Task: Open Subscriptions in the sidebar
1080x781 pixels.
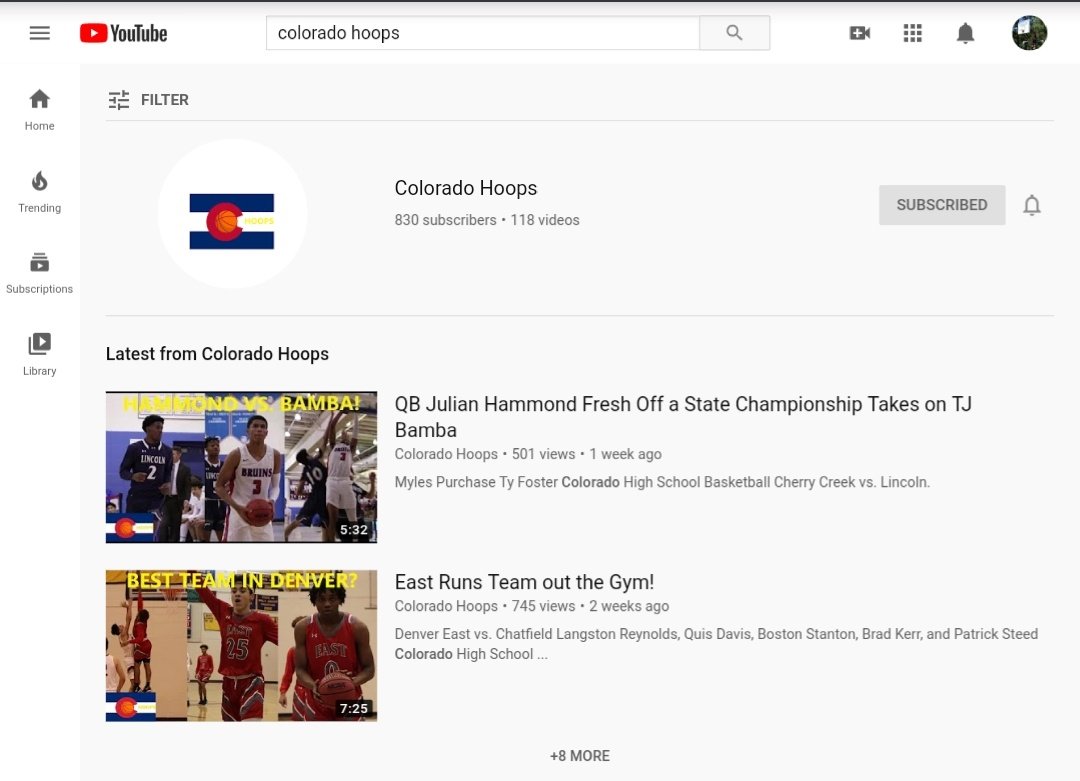Action: click(39, 273)
